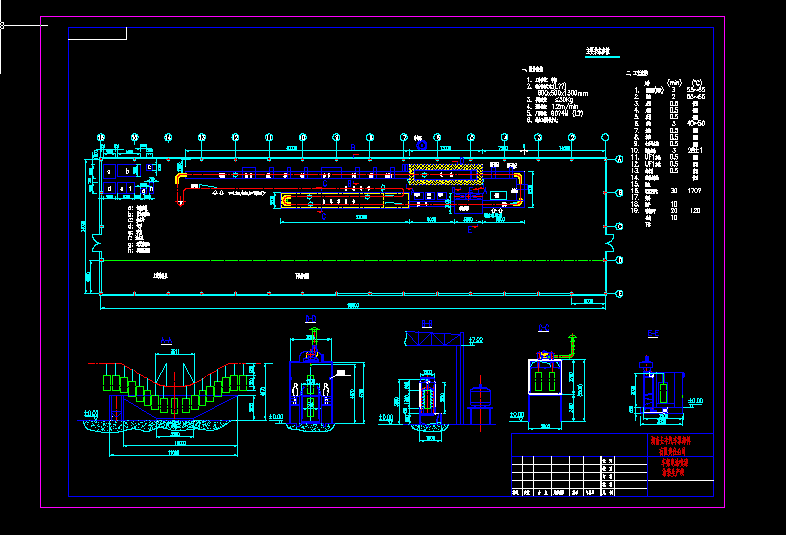This screenshot has height=535, width=786.
Task: Click the A-A section view label
Action: point(166,341)
